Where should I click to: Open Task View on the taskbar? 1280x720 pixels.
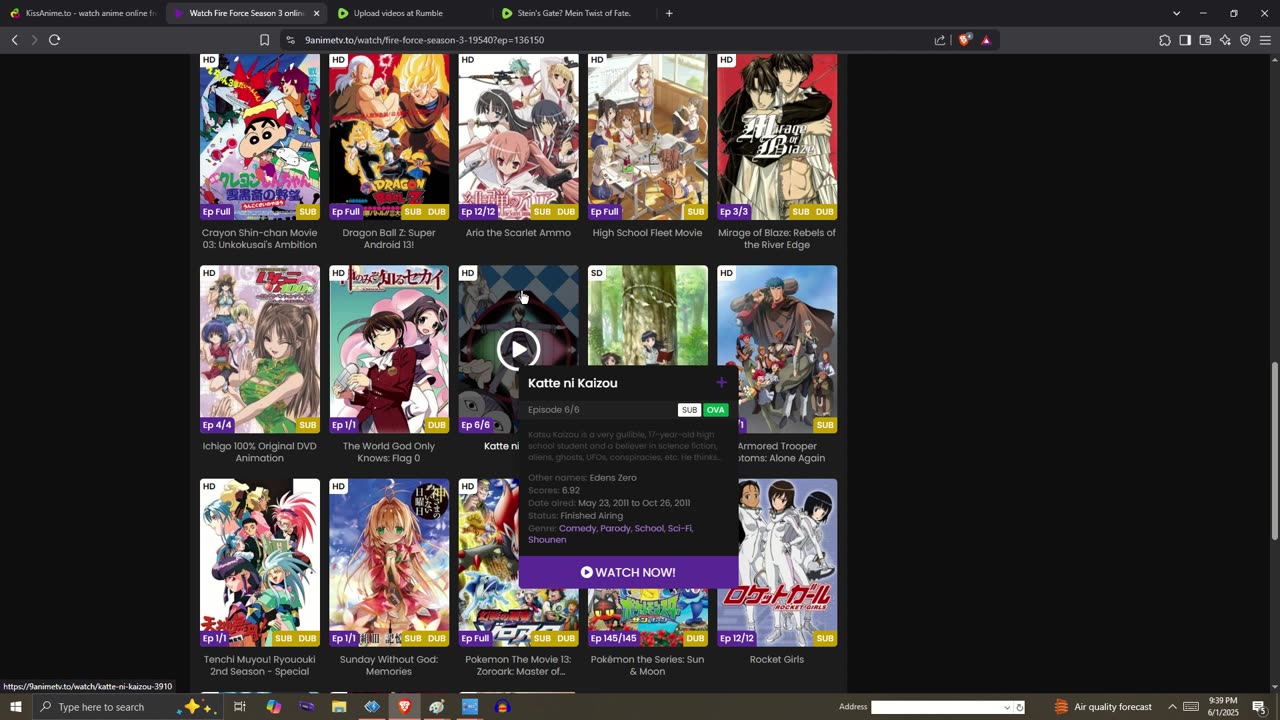[240, 707]
